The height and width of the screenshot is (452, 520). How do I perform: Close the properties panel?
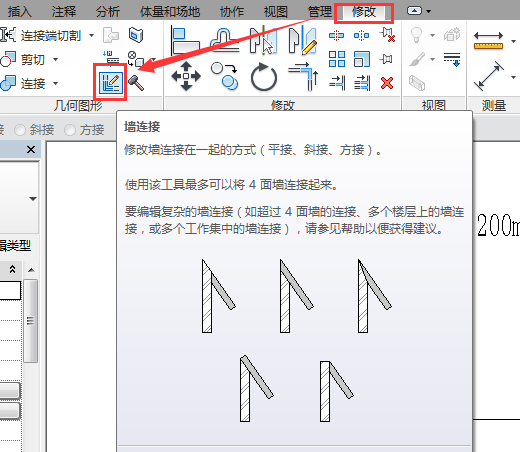31,149
